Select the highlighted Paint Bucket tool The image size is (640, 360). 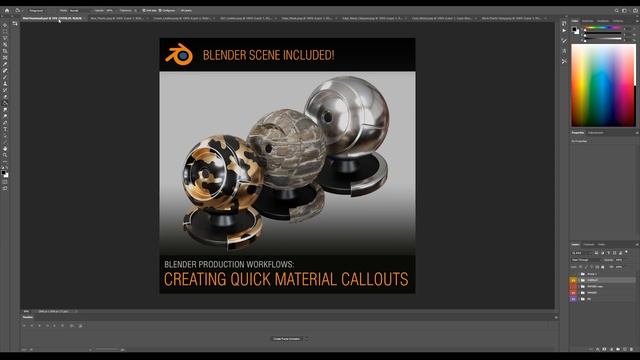click(5, 104)
